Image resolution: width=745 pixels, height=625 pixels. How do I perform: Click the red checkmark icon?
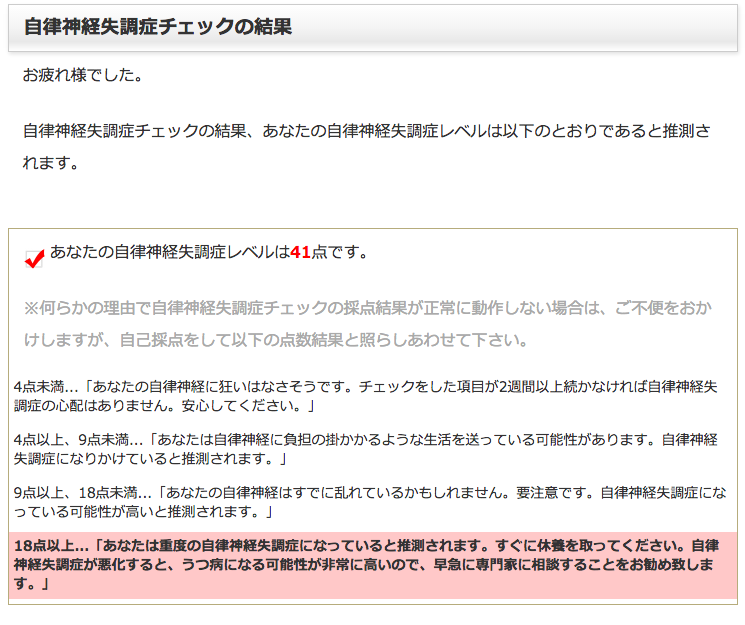(34, 259)
